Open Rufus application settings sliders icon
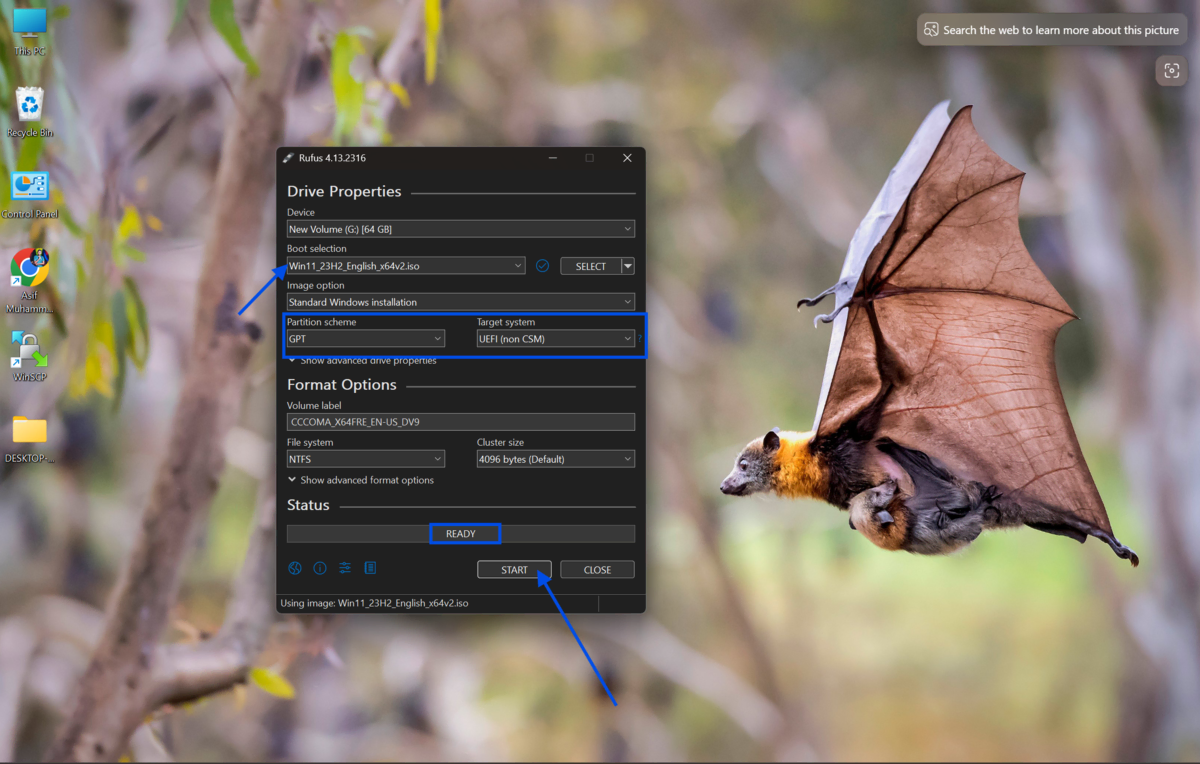The width and height of the screenshot is (1200, 764). point(345,568)
